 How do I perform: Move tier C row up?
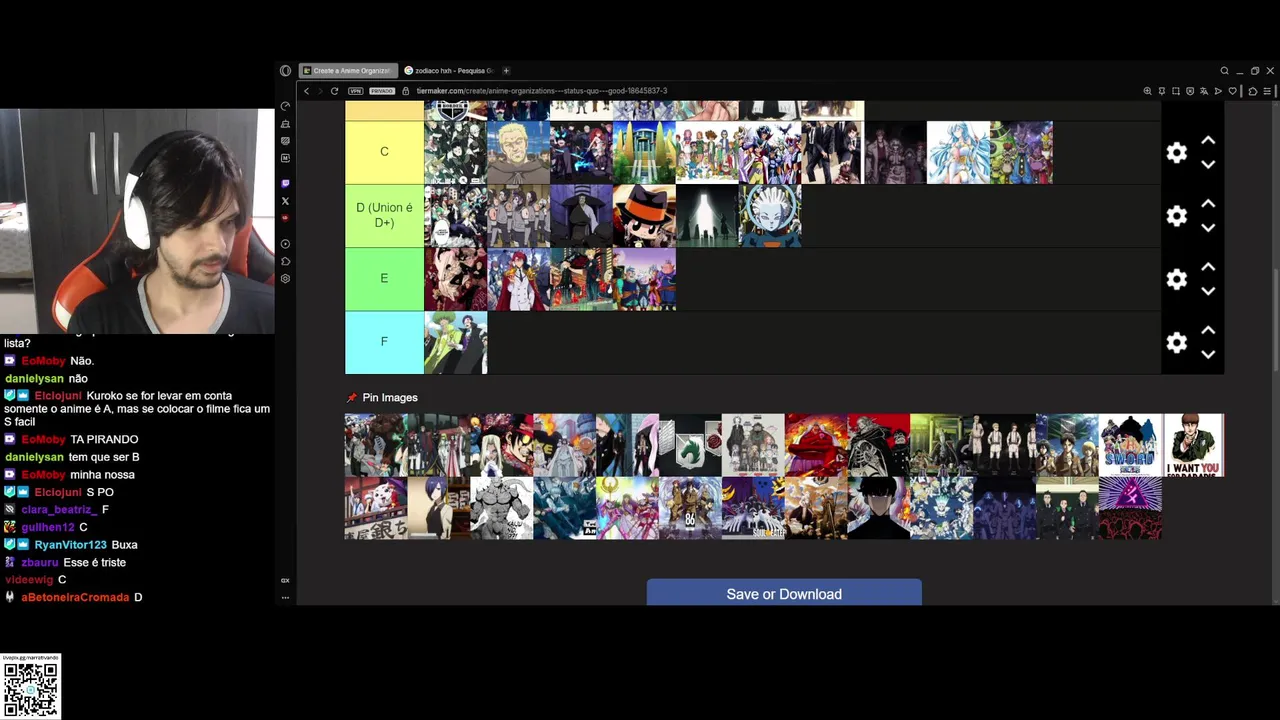coord(1208,141)
